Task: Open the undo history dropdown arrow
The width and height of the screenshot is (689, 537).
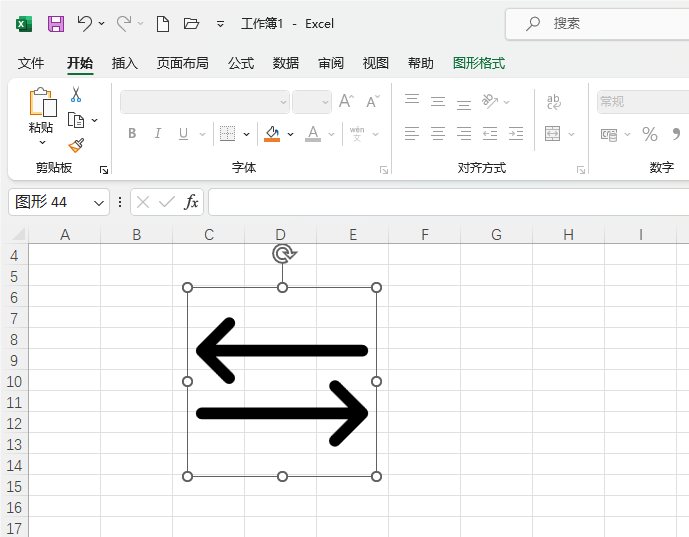Action: pyautogui.click(x=102, y=23)
